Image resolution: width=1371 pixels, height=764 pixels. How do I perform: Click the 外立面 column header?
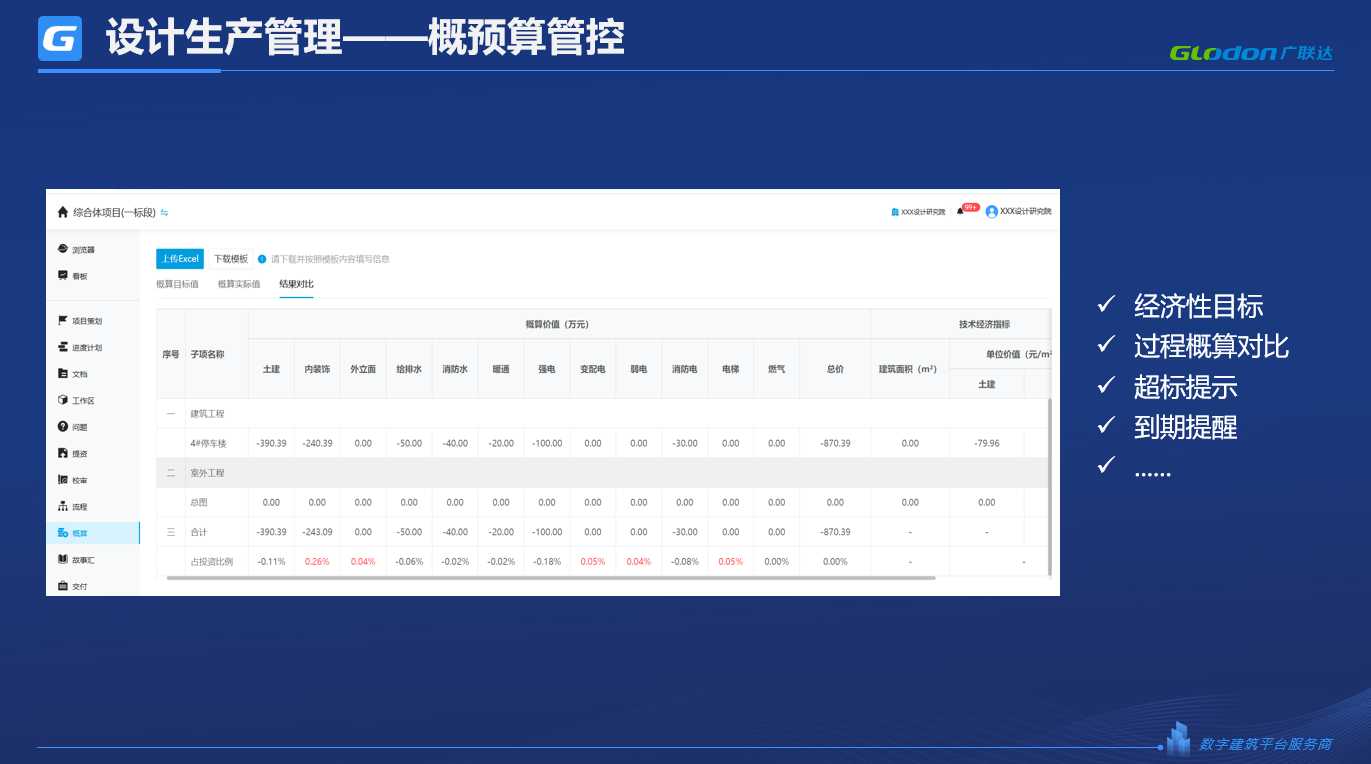click(x=363, y=369)
